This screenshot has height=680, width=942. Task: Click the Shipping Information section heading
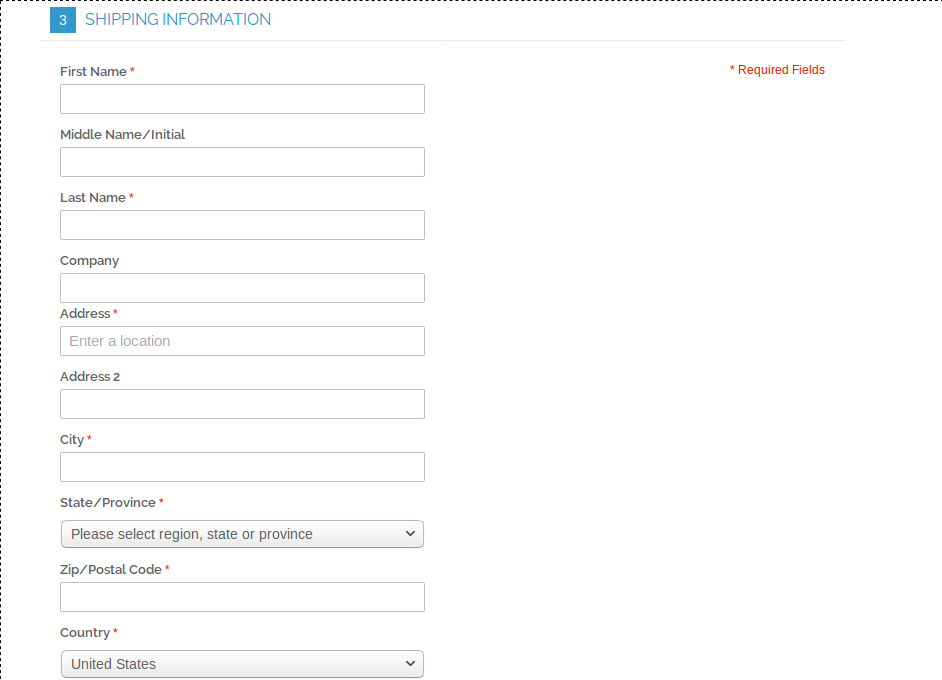point(178,20)
